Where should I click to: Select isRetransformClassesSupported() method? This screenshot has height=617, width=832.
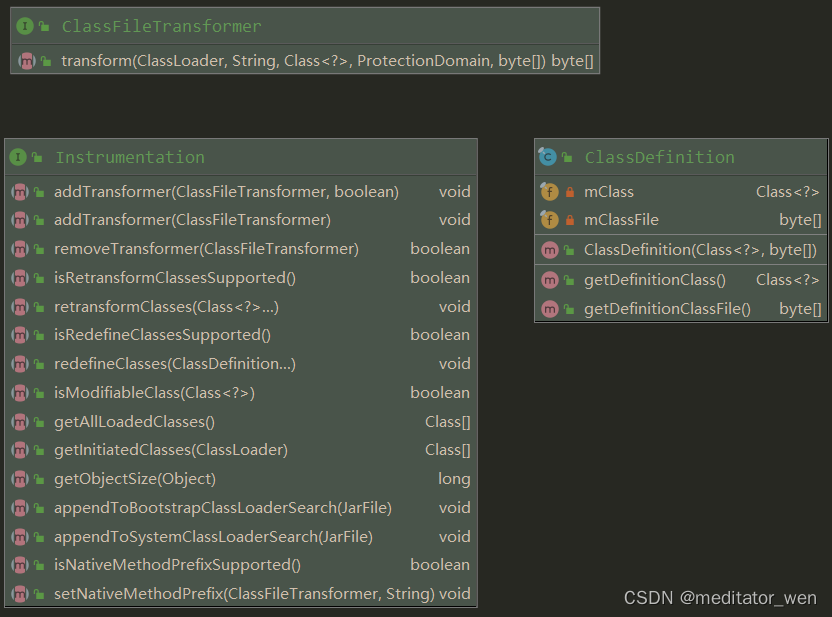175,277
